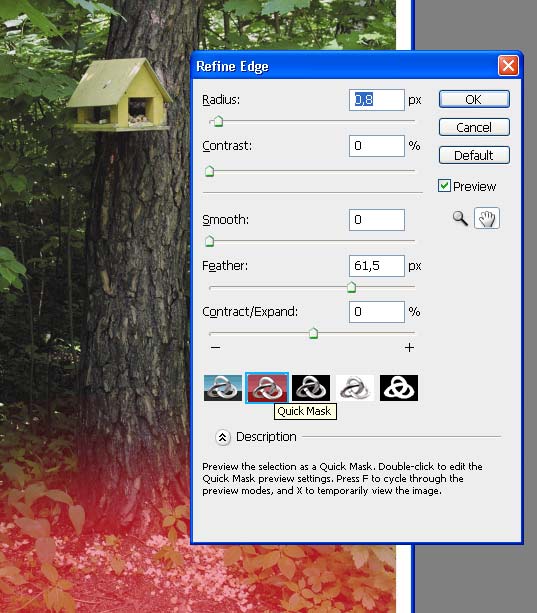Focus the Radius value field
The width and height of the screenshot is (537, 613).
(x=377, y=100)
